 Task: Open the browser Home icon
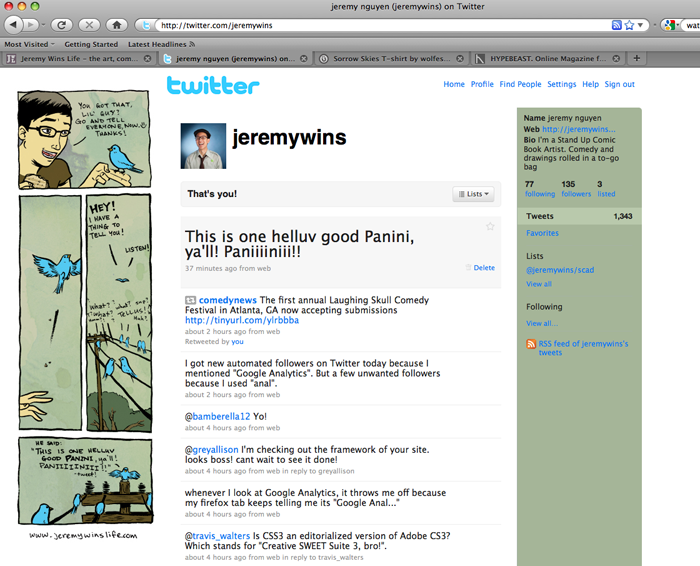117,25
